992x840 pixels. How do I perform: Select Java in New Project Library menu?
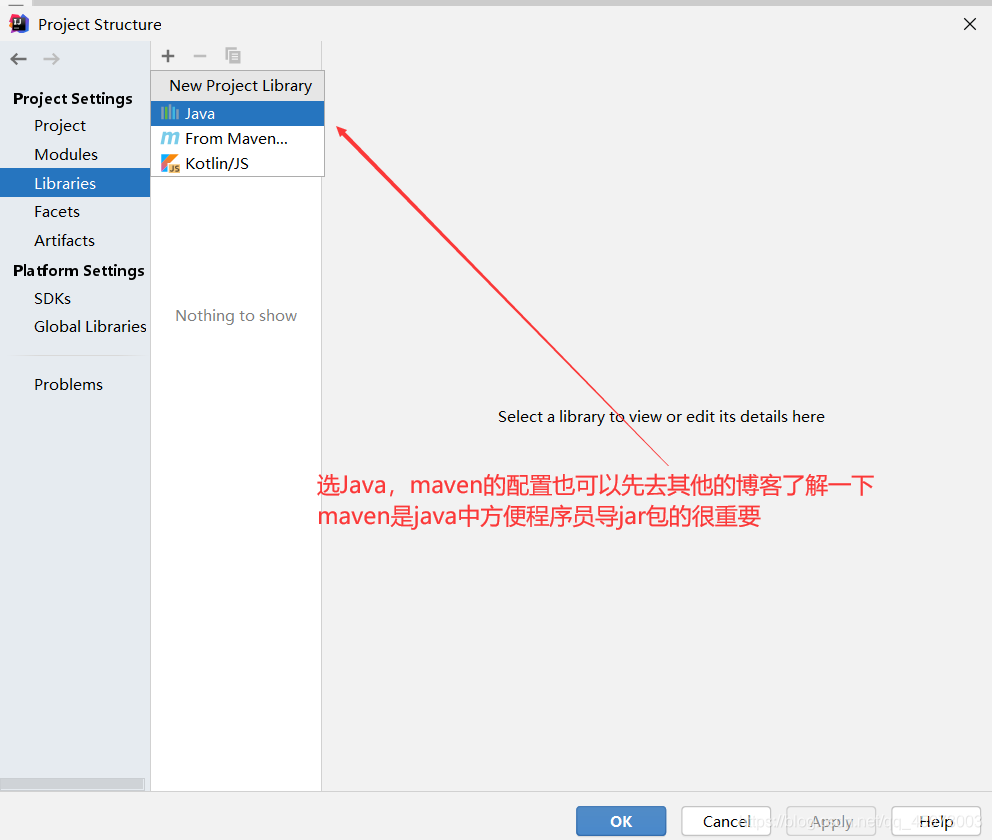point(237,113)
